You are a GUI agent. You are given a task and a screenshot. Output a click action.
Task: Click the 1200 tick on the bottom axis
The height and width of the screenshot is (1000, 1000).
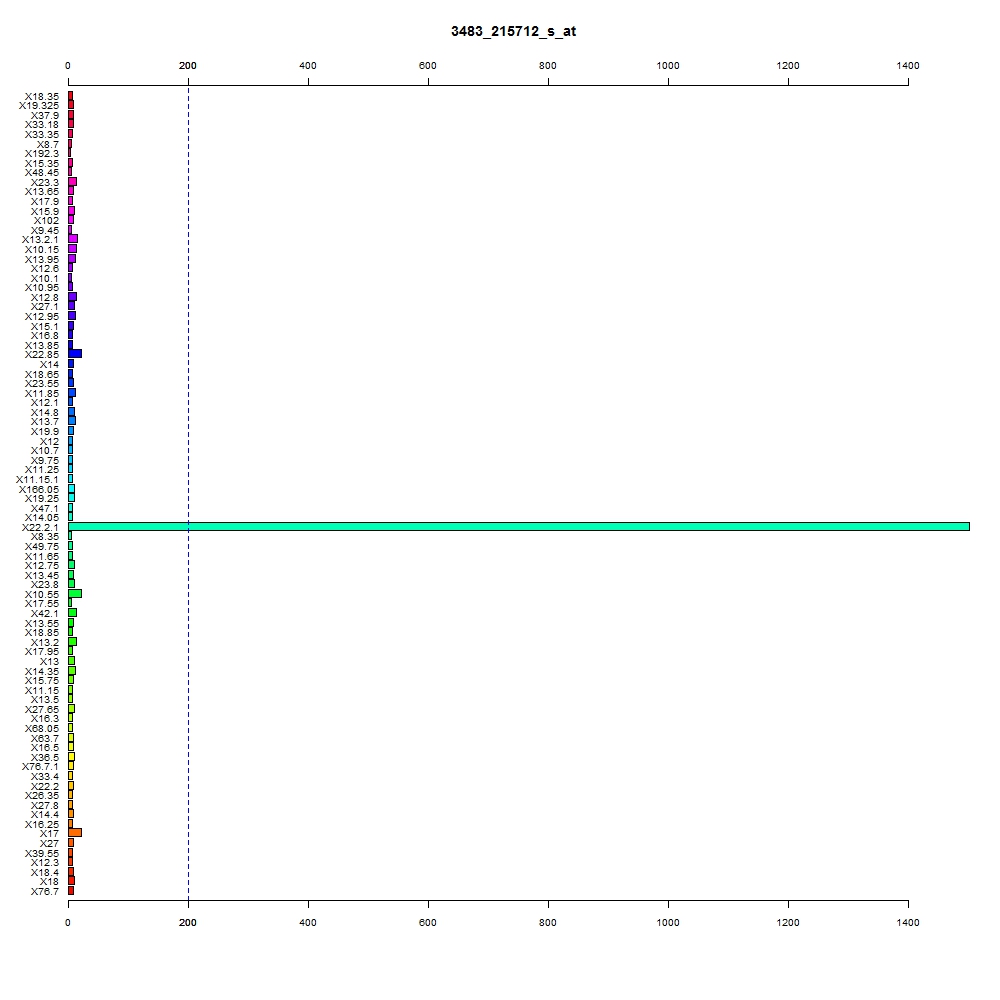(788, 923)
